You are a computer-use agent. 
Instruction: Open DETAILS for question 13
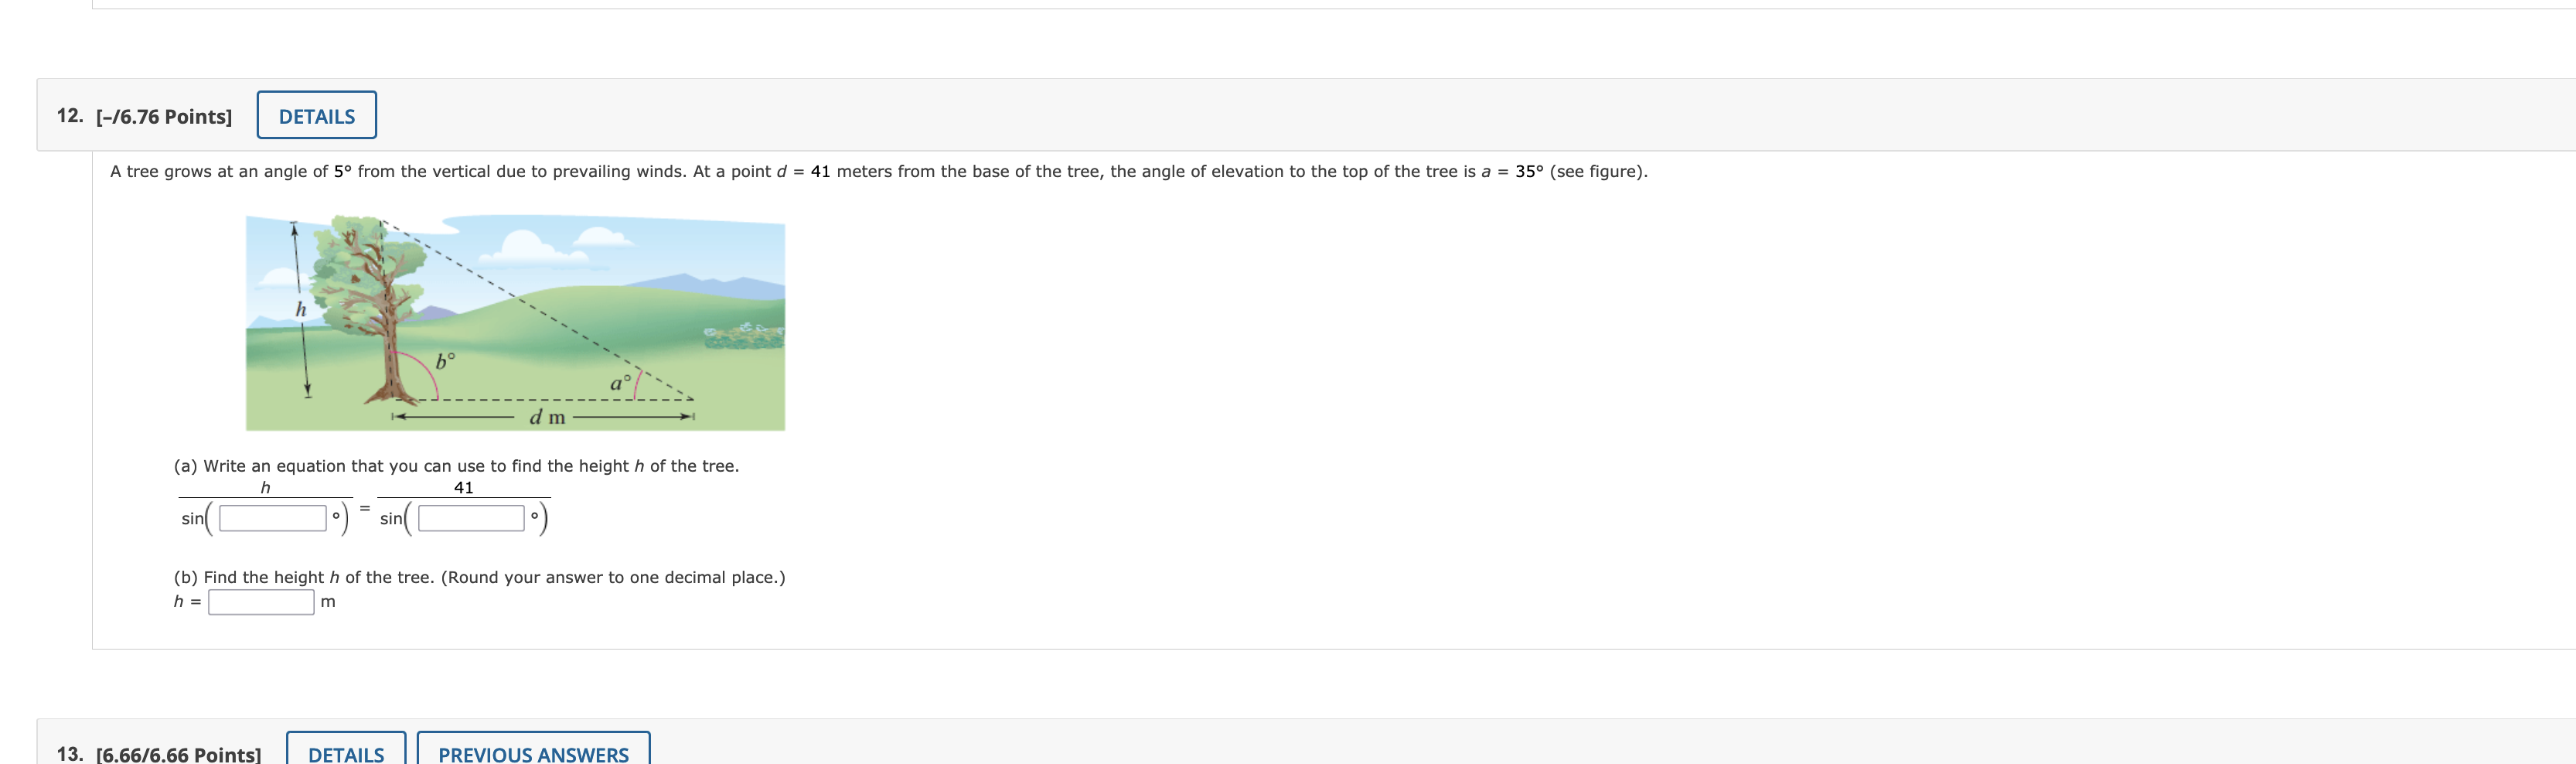click(346, 753)
